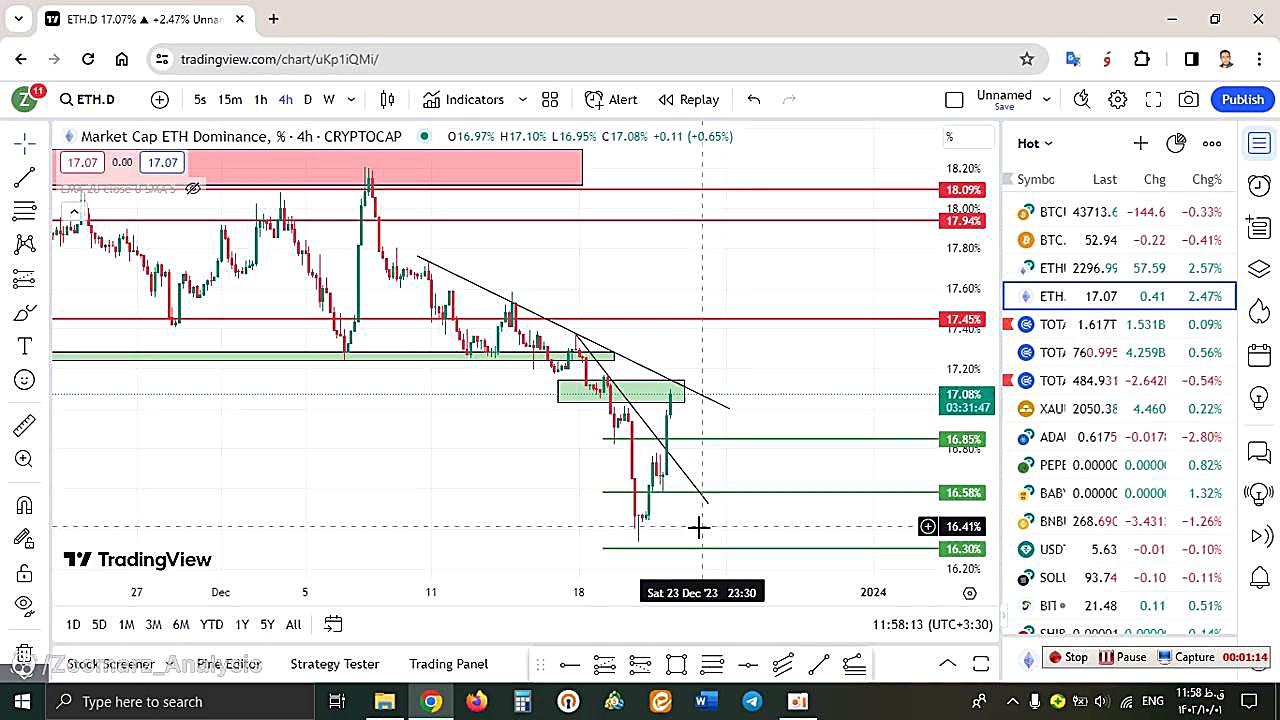Image resolution: width=1280 pixels, height=720 pixels.
Task: Open chart settings gear
Action: coord(1118,99)
